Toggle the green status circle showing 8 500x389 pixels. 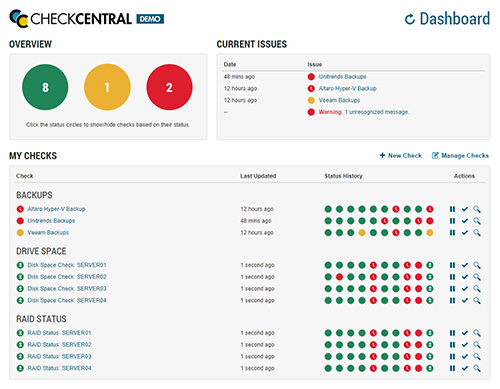click(x=45, y=87)
